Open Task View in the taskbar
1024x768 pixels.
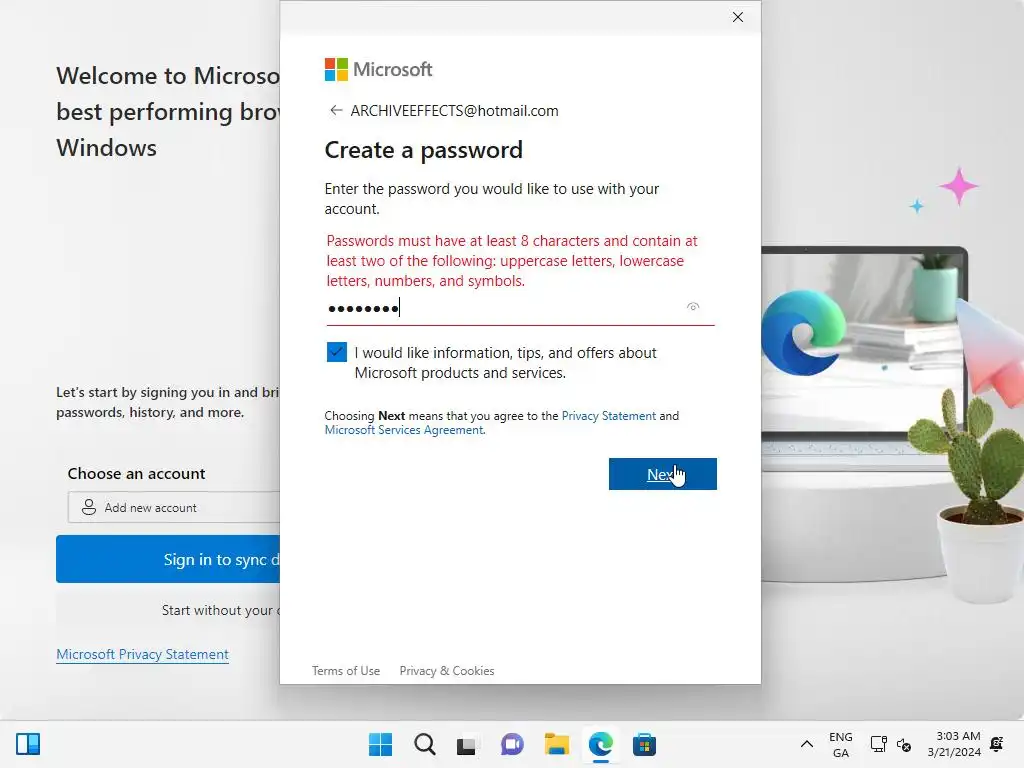(466, 744)
